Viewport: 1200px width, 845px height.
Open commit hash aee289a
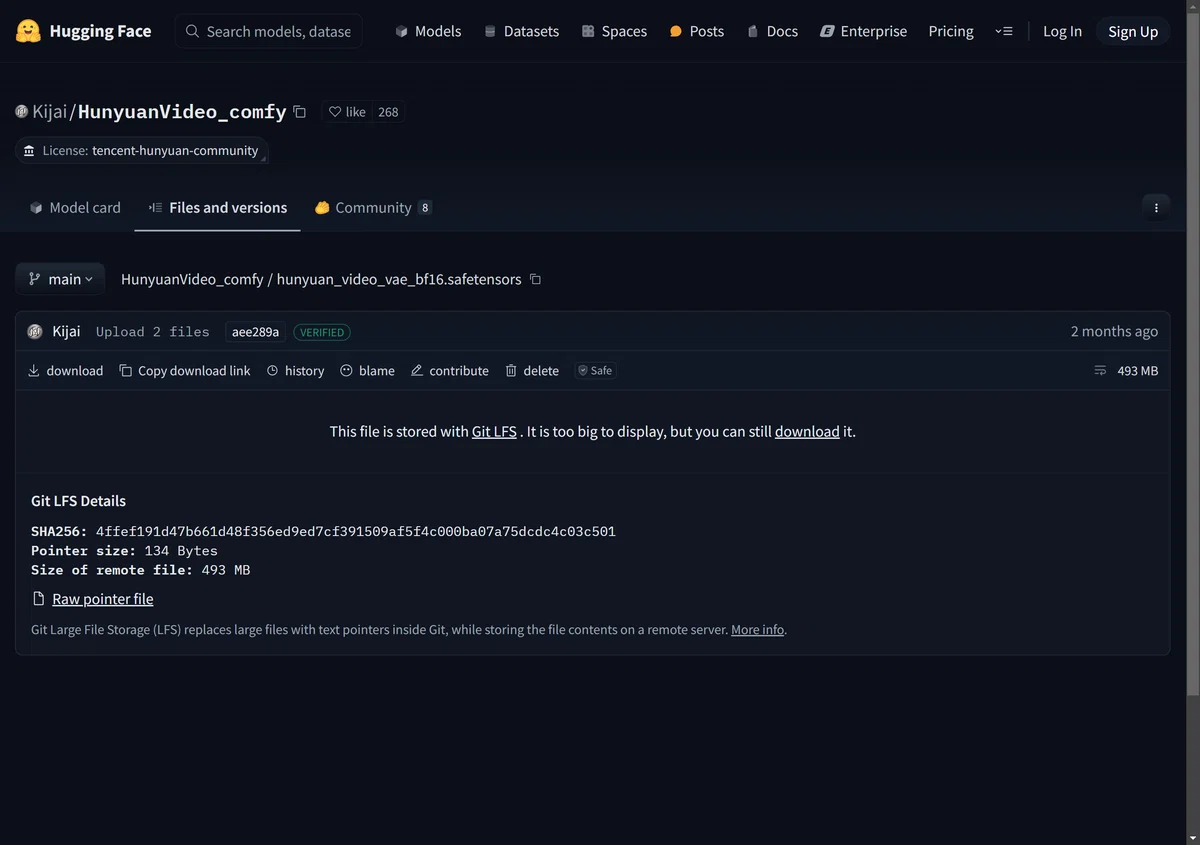[x=255, y=332]
